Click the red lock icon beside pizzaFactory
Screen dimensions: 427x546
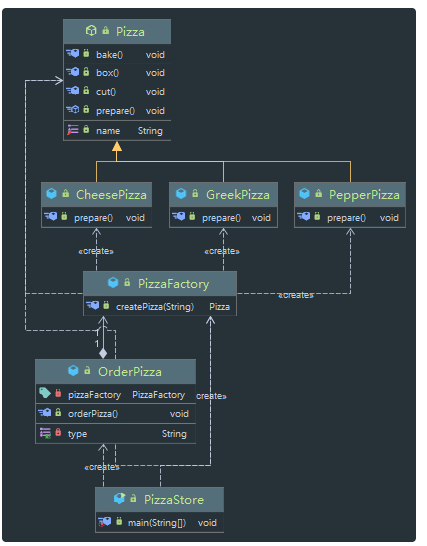tap(58, 393)
